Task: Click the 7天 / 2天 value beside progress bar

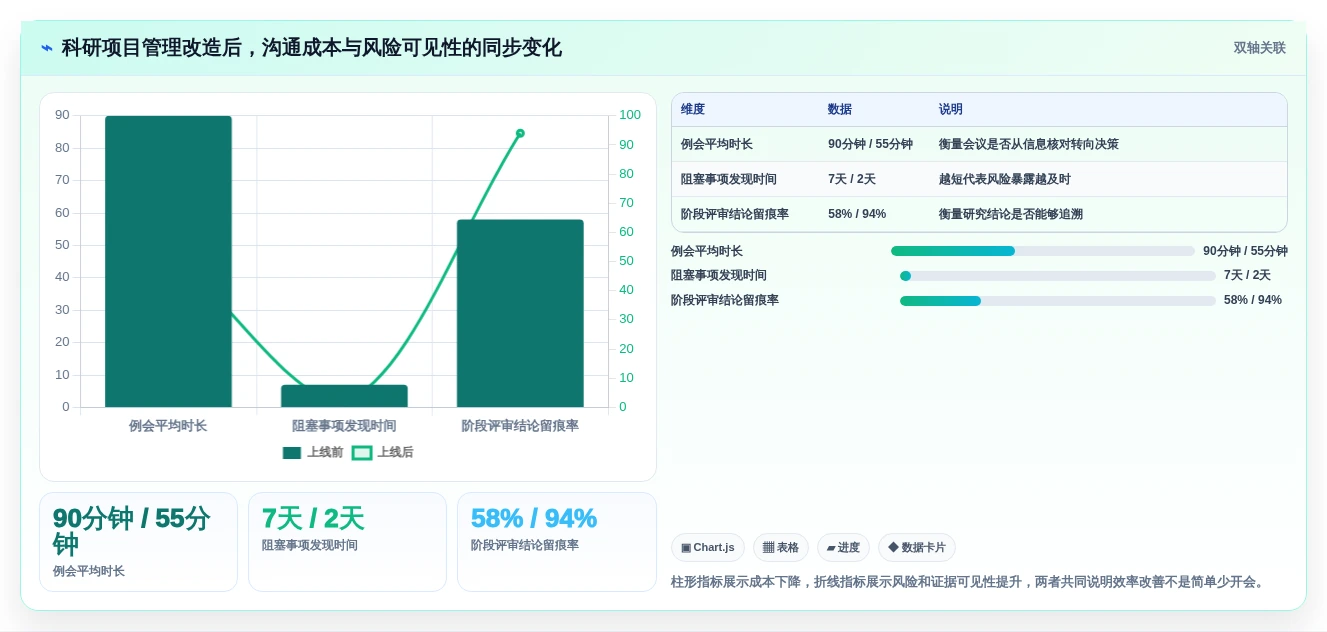Action: (x=1247, y=276)
